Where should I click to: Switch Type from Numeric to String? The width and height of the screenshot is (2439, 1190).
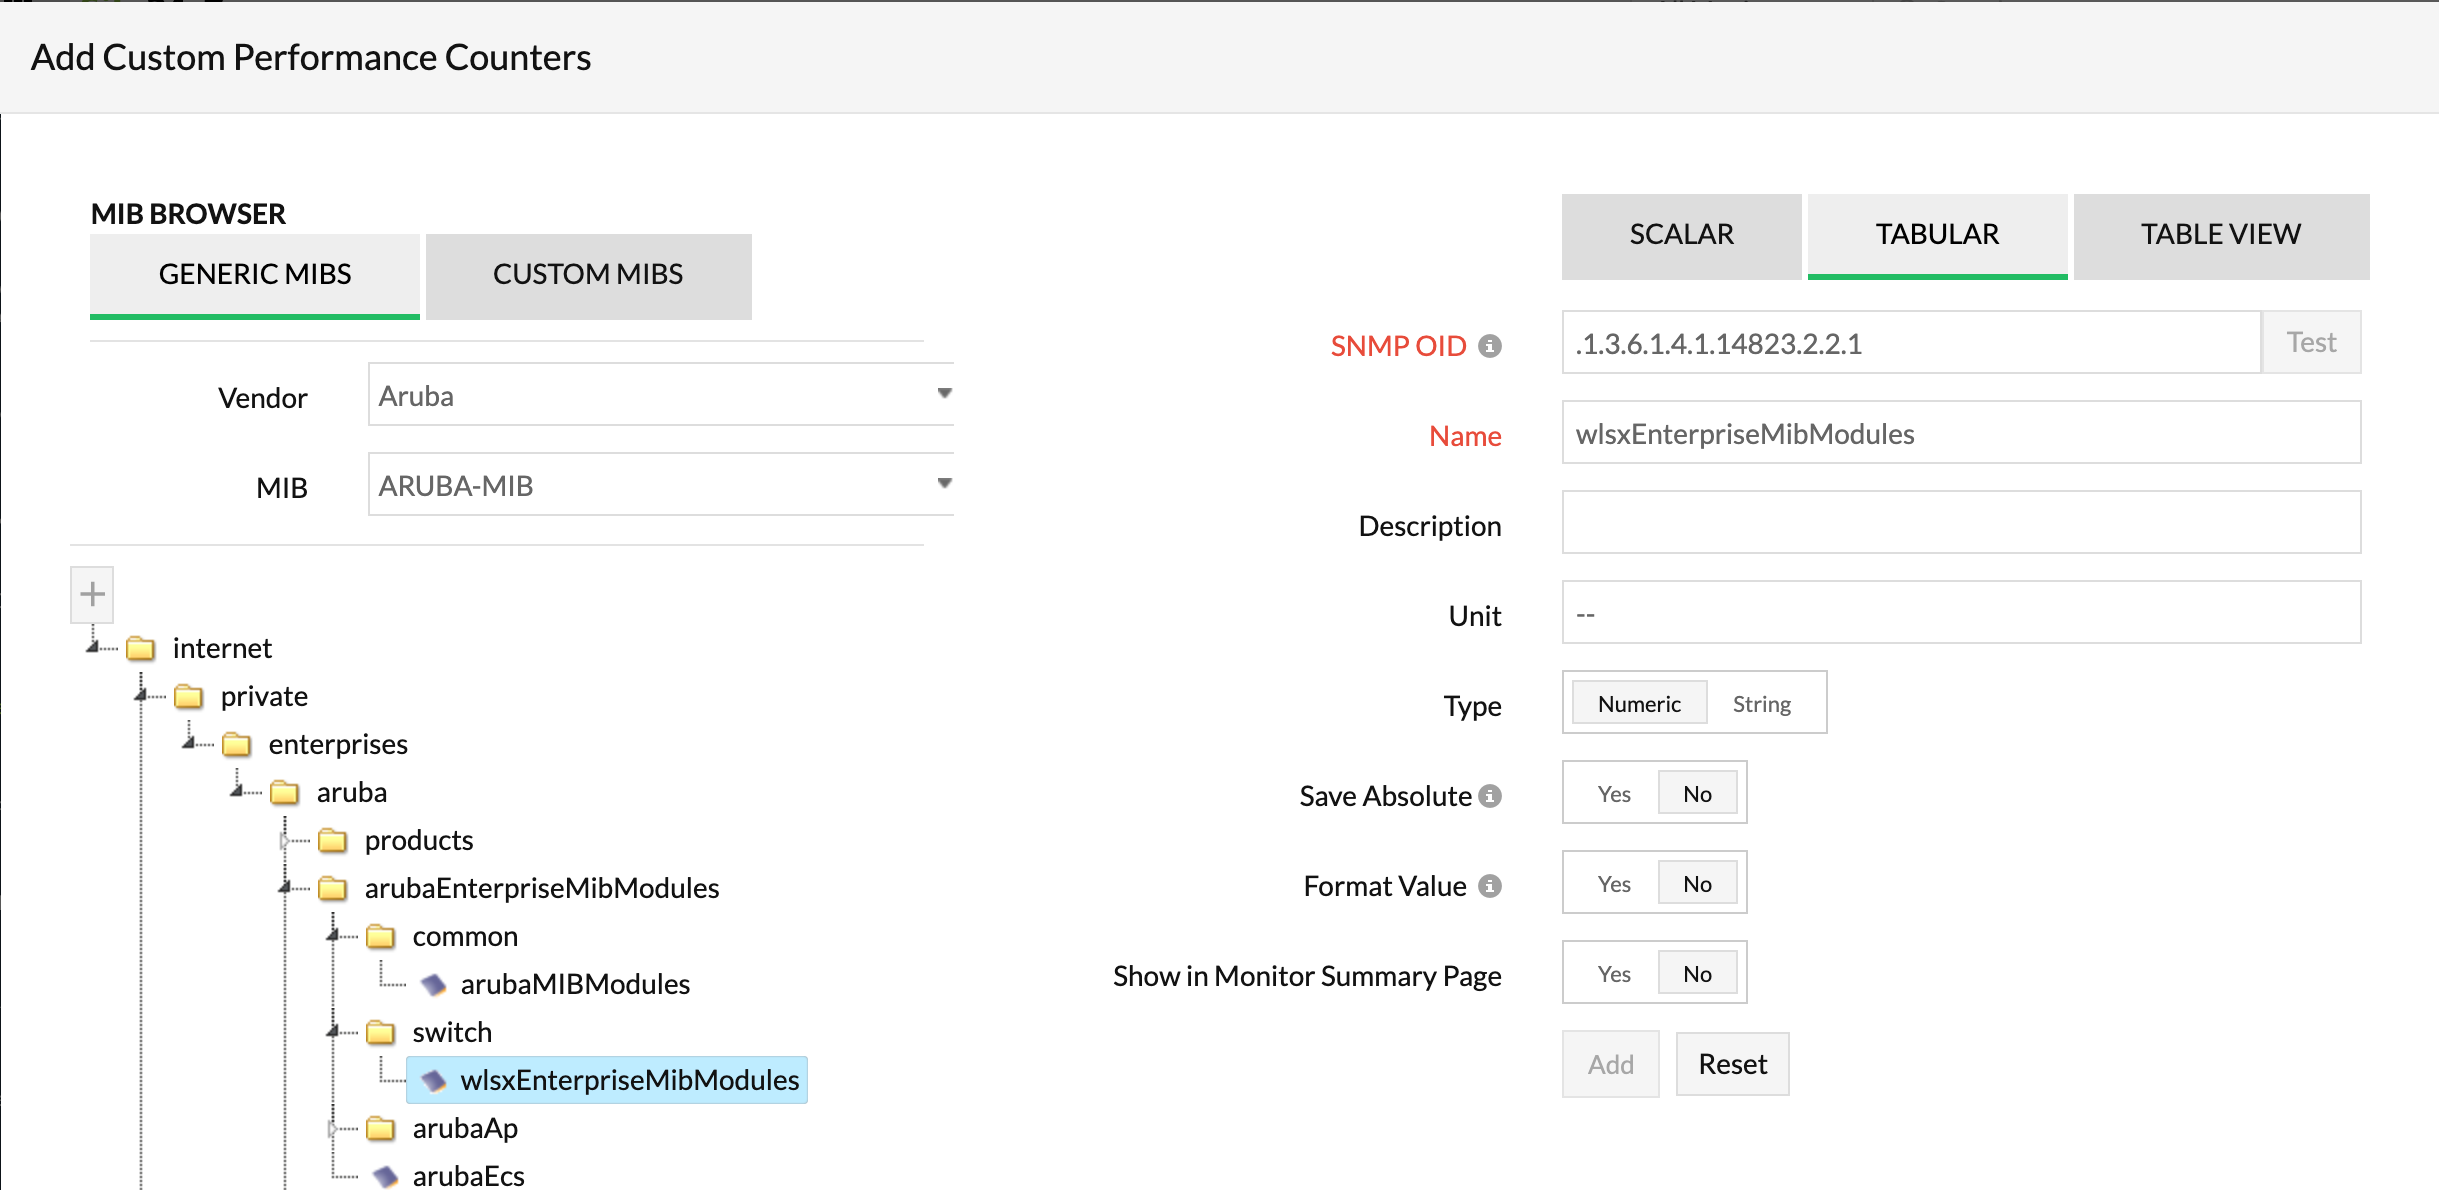click(1763, 703)
